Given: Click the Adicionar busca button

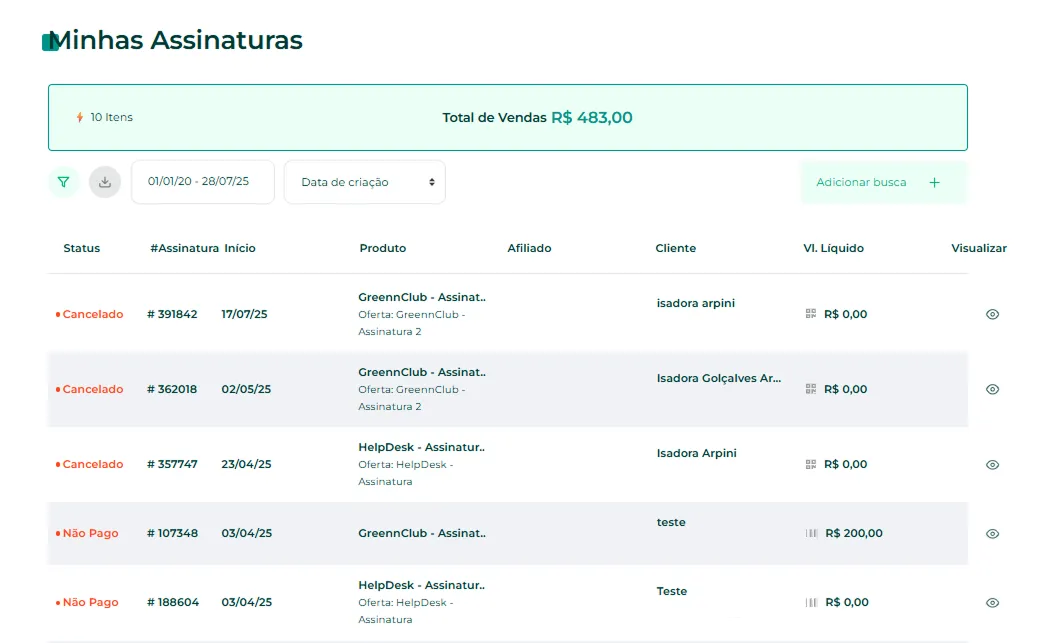Looking at the screenshot, I should (x=884, y=182).
